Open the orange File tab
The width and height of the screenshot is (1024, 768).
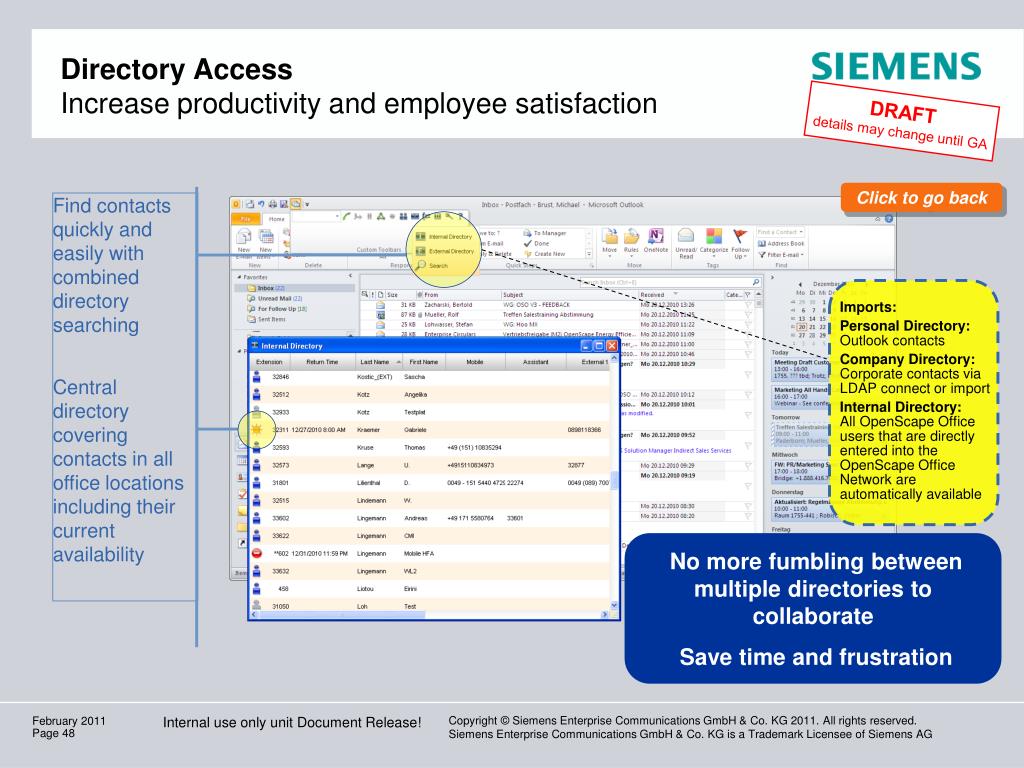pos(246,219)
